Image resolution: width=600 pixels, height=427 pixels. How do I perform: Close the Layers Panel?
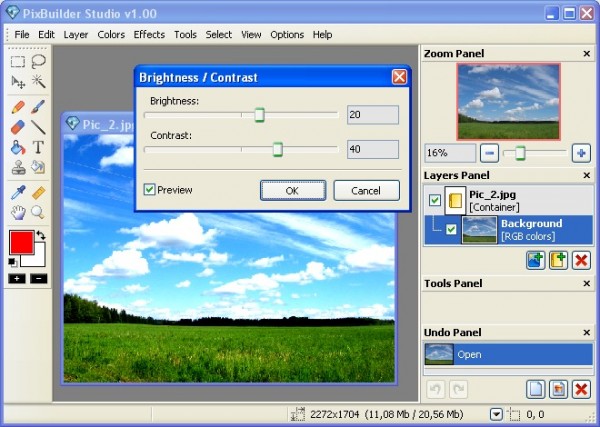coord(586,176)
